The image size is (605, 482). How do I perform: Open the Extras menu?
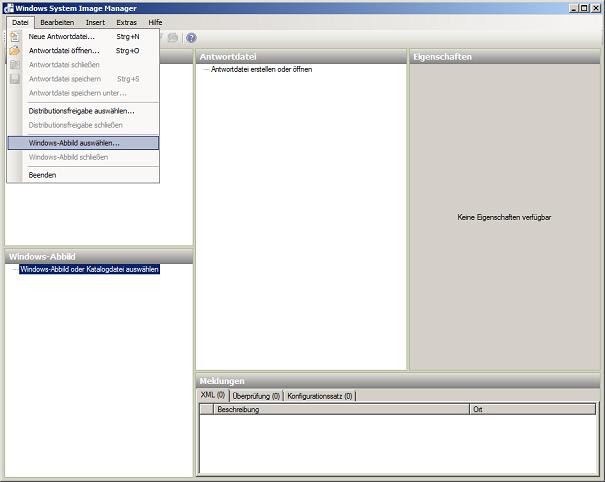(x=127, y=22)
